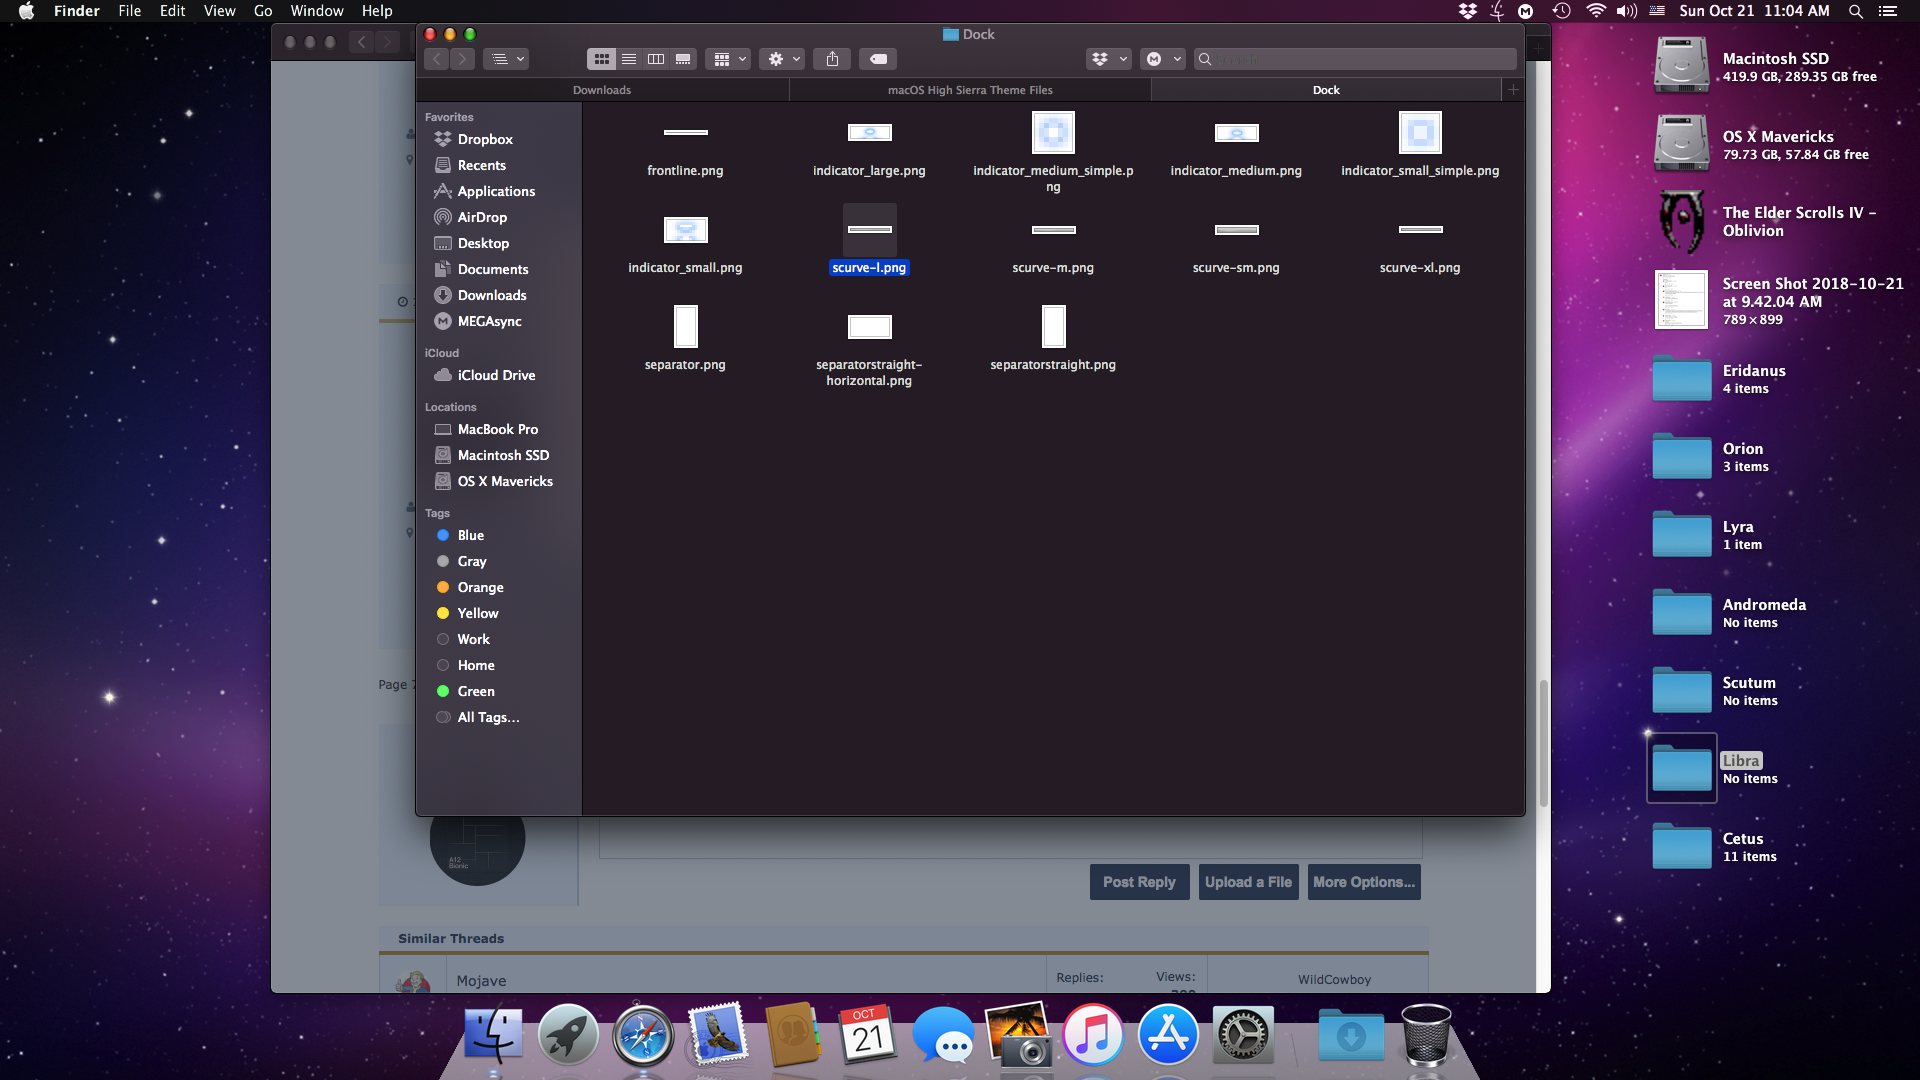Viewport: 1920px width, 1080px height.
Task: Filter by the Yellow tag
Action: point(478,613)
